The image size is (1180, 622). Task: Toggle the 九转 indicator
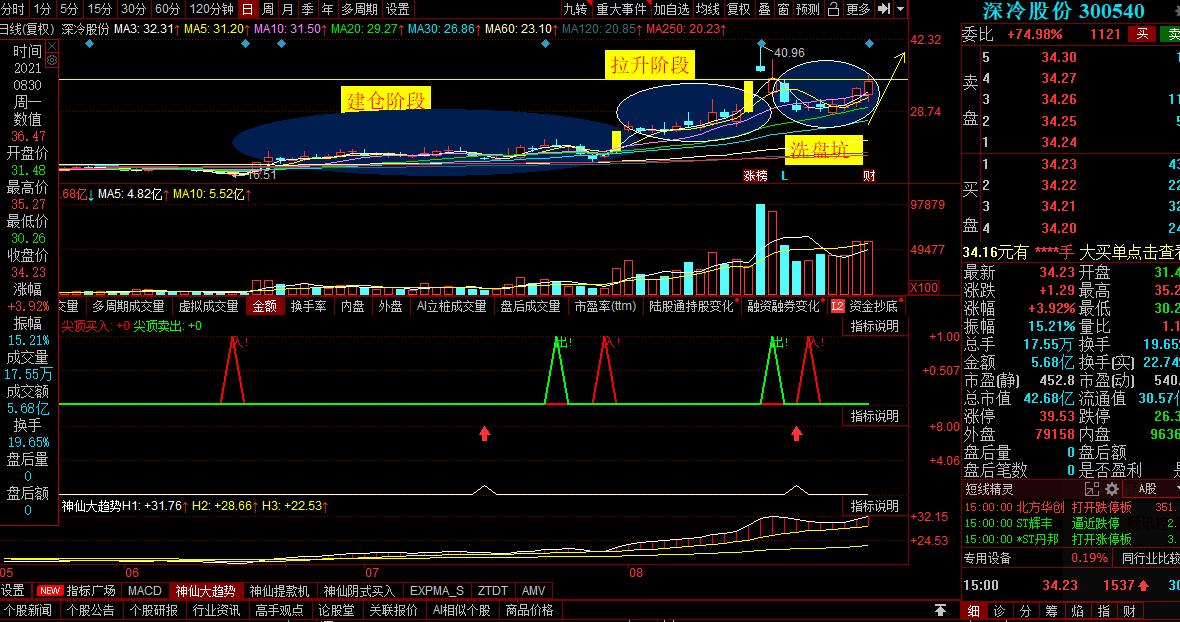click(575, 9)
